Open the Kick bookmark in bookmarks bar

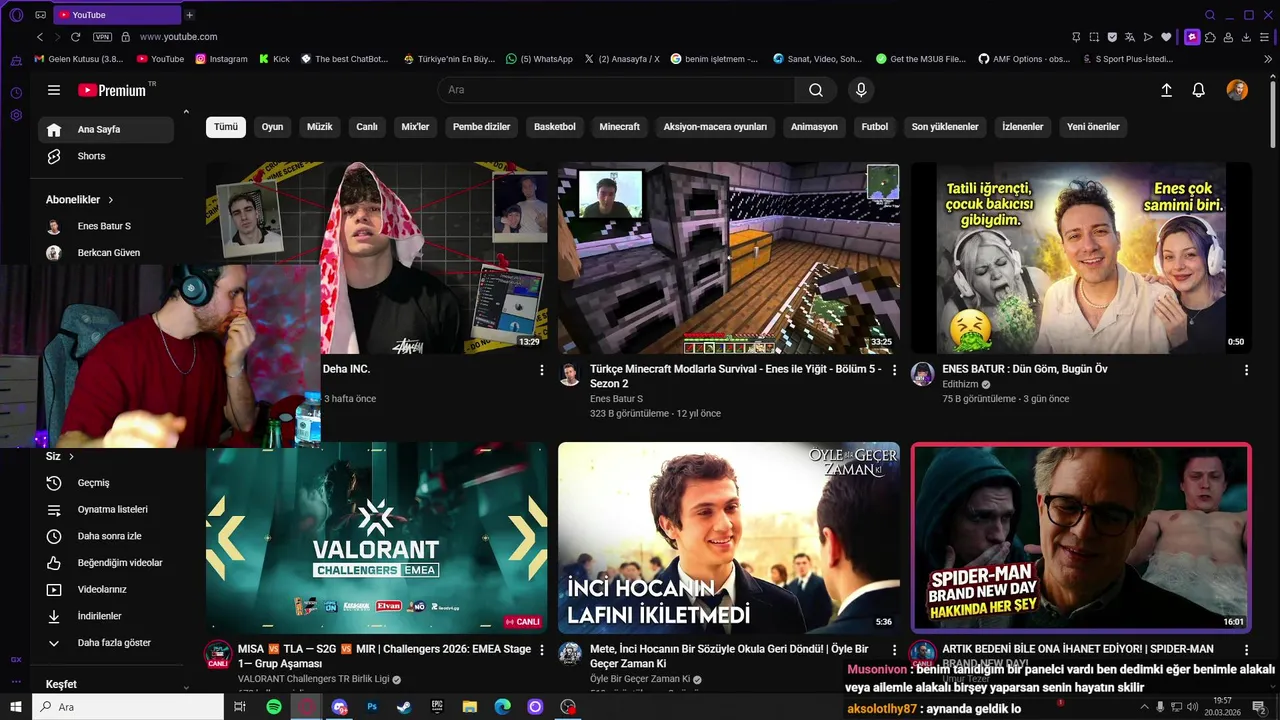(x=274, y=59)
